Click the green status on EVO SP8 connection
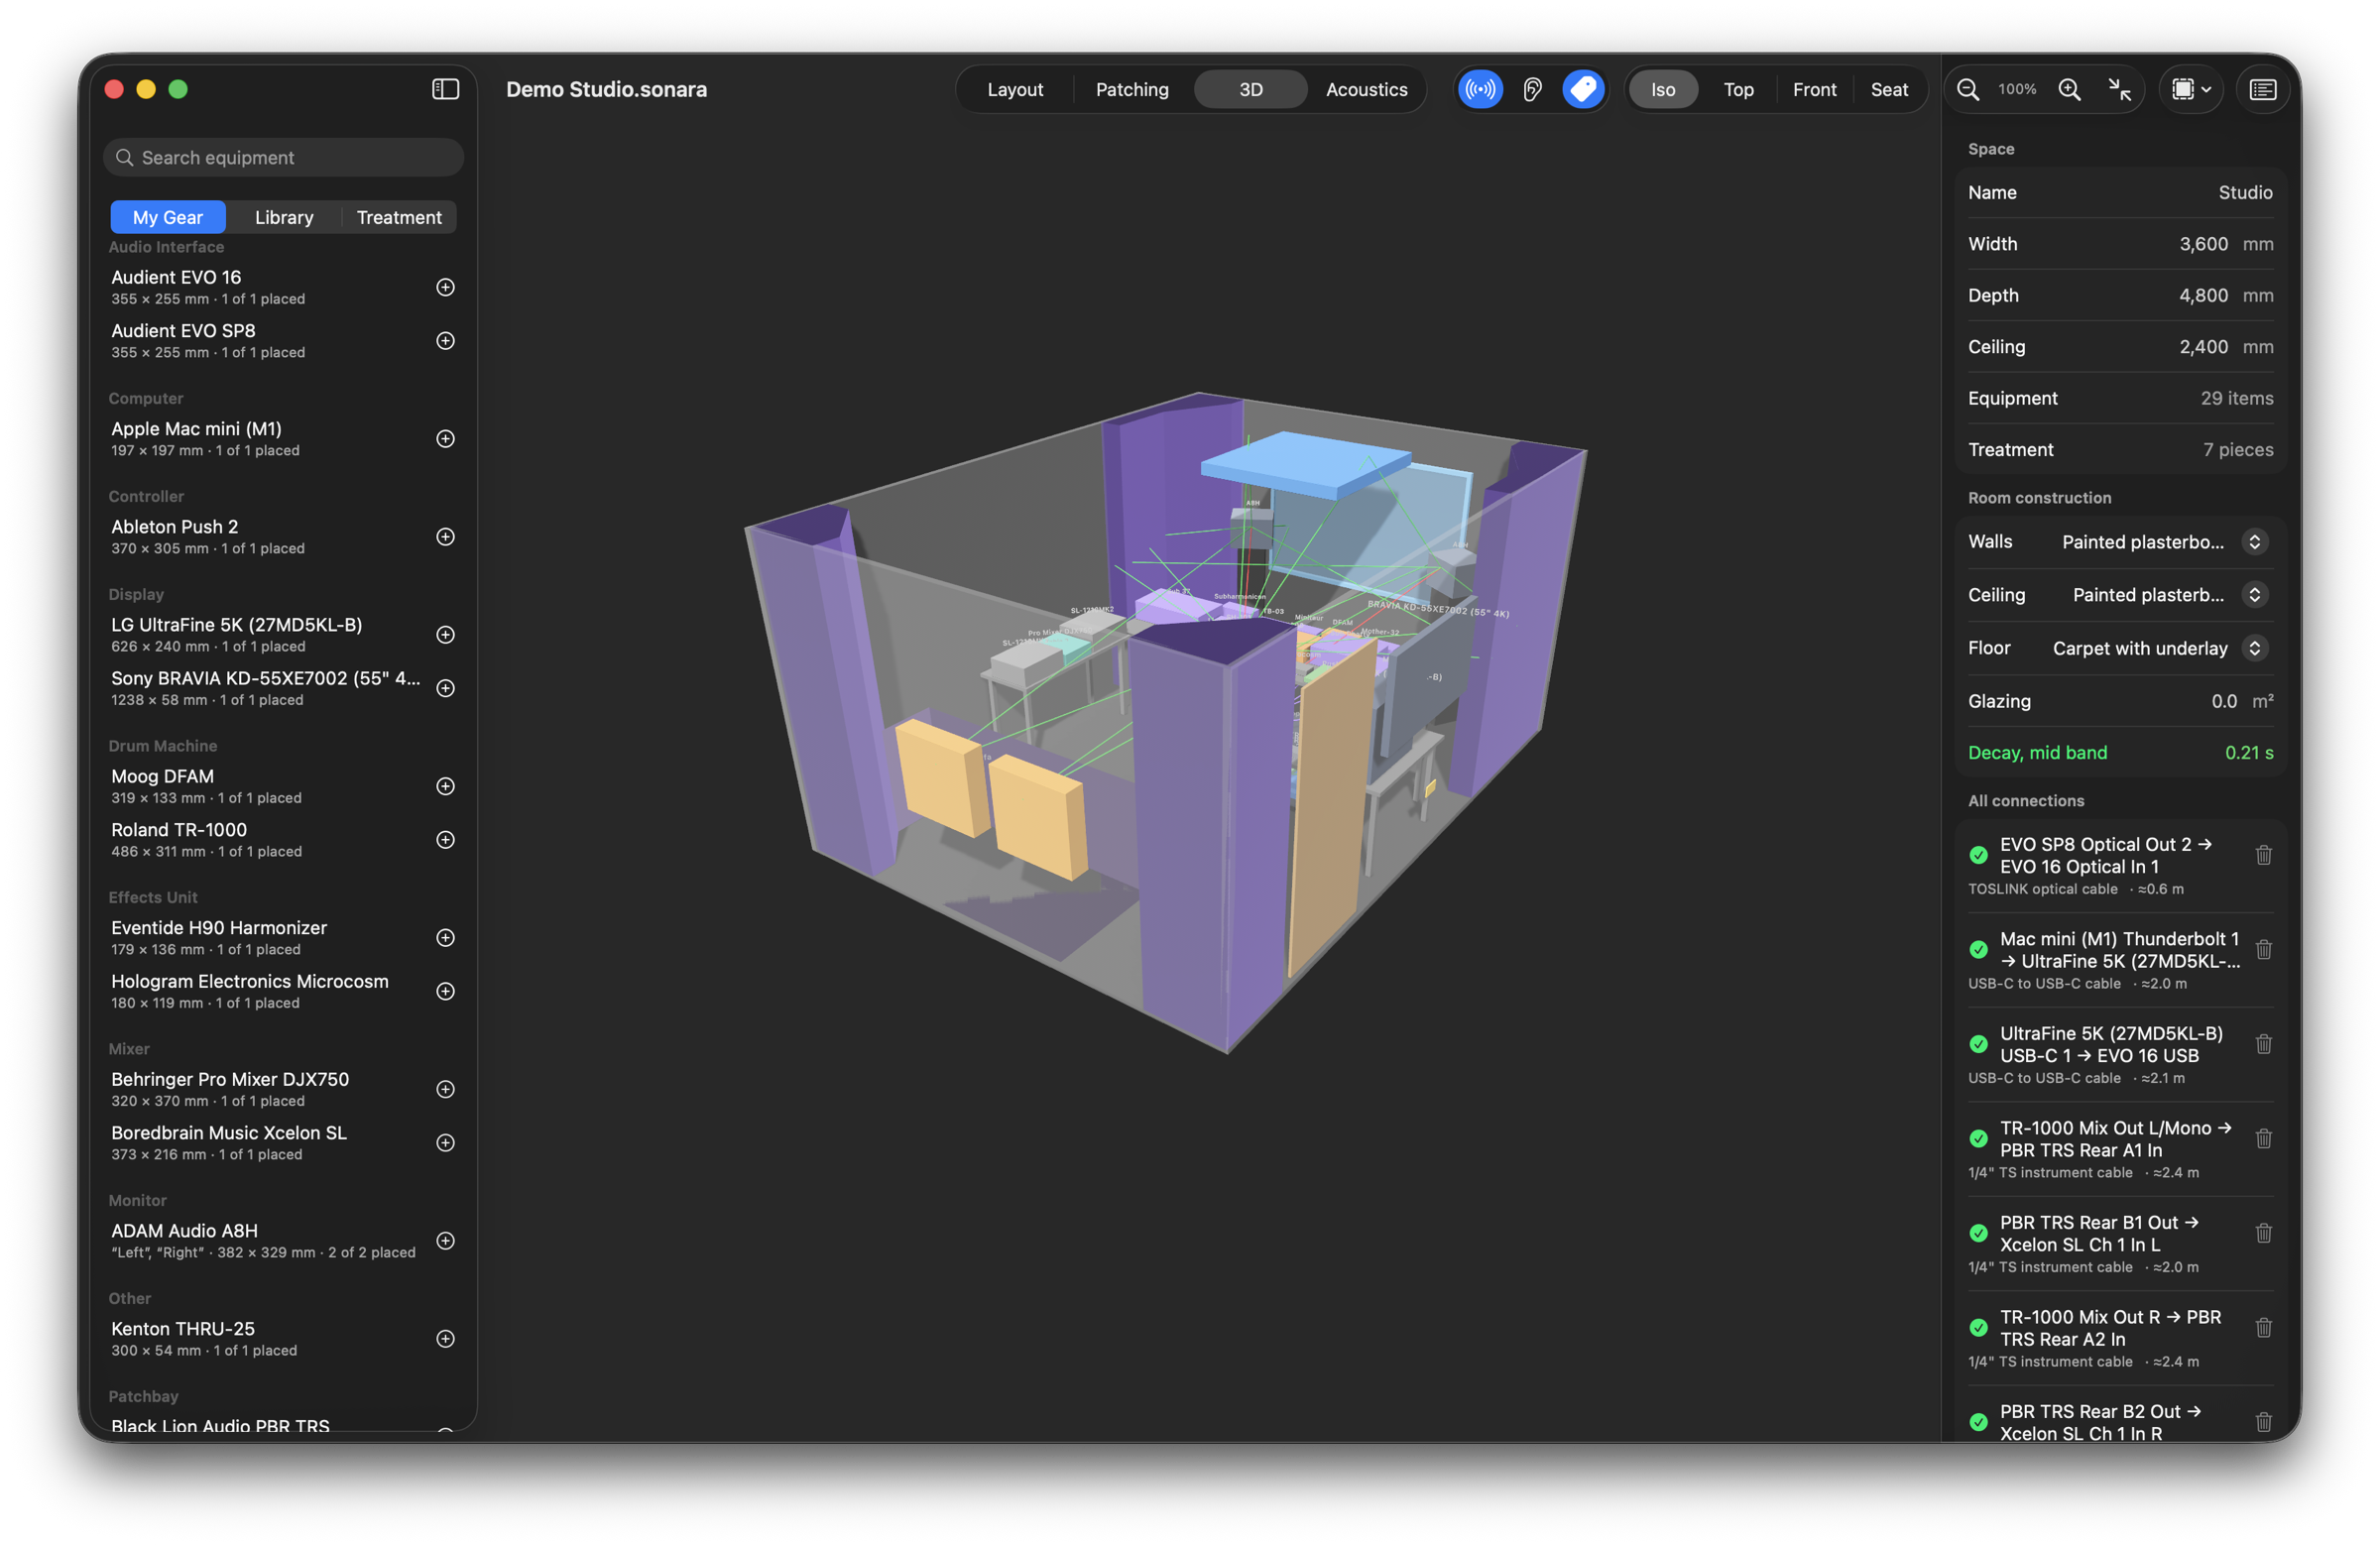The width and height of the screenshot is (2380, 1546). point(1977,855)
